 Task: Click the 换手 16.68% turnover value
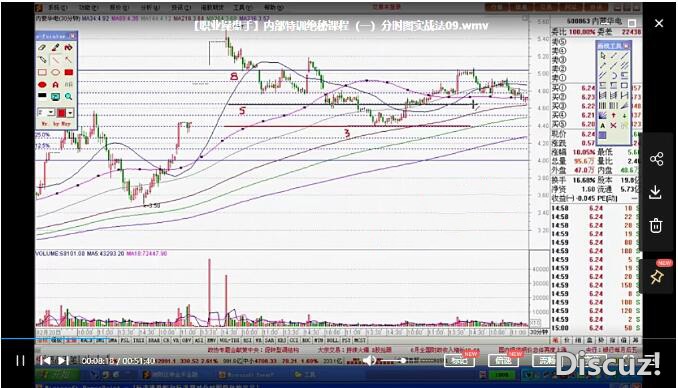583,180
